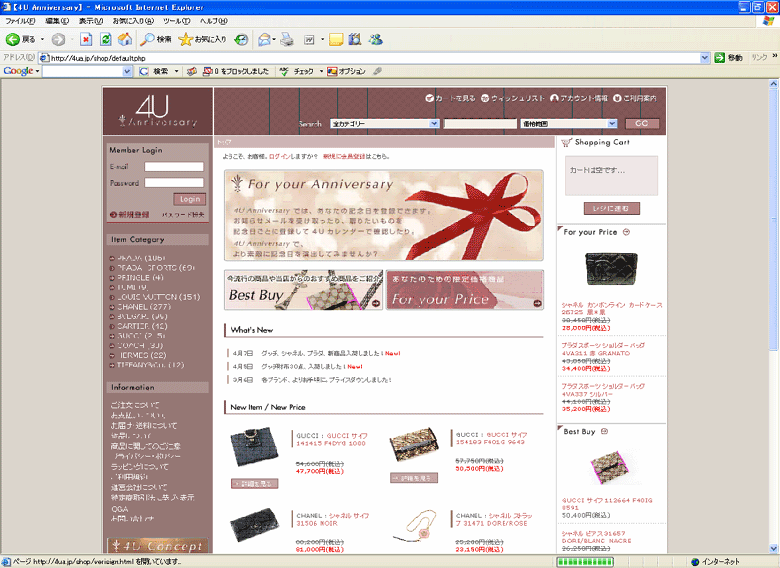This screenshot has width=780, height=568.
Task: Open the Back button history dropdown arrow
Action: click(x=42, y=39)
